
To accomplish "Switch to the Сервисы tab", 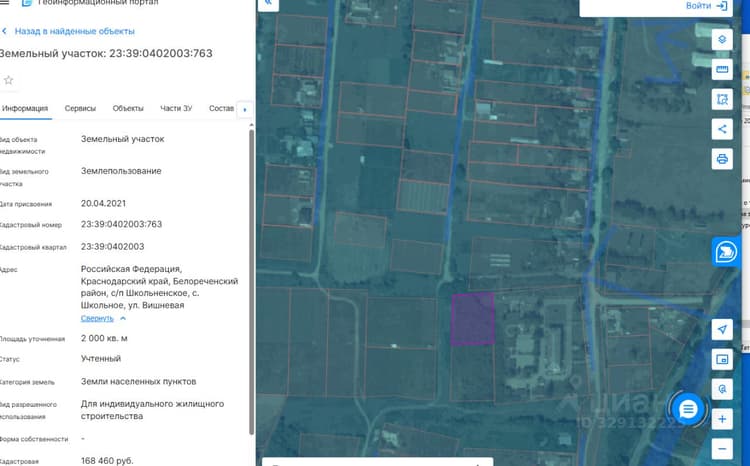I will (80, 109).
